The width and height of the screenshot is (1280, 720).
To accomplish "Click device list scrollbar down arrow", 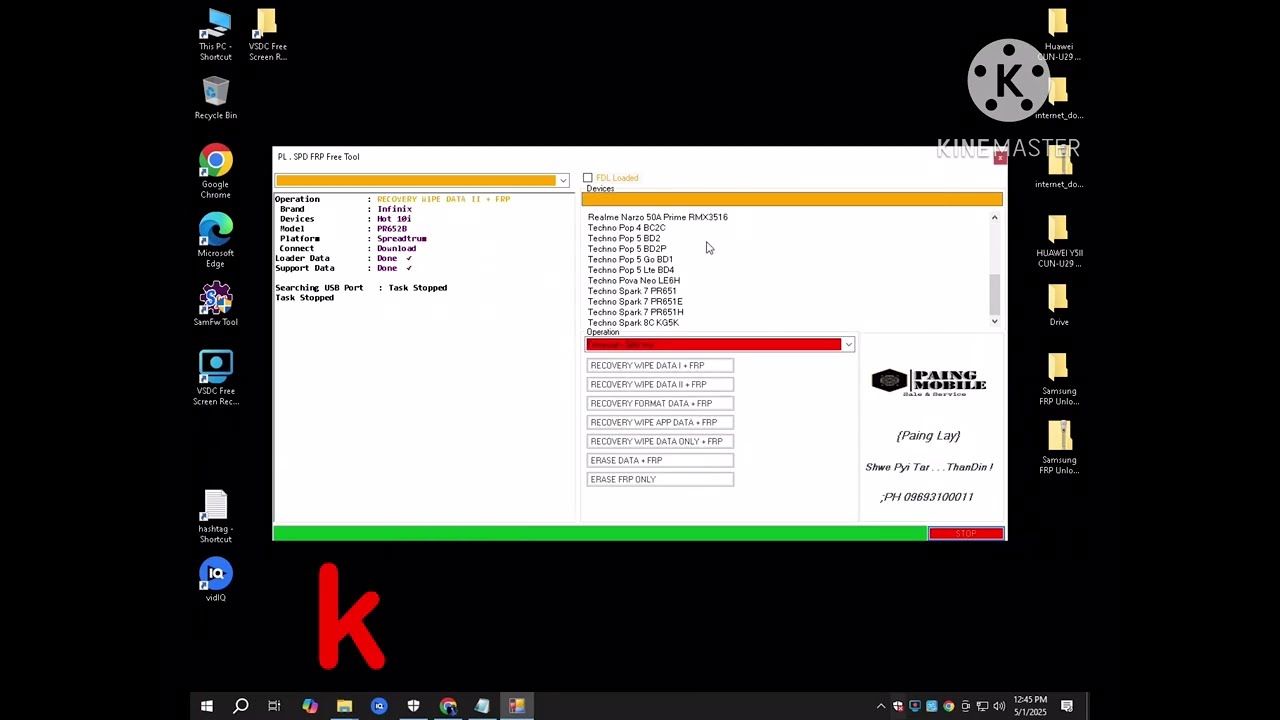I will tap(994, 321).
